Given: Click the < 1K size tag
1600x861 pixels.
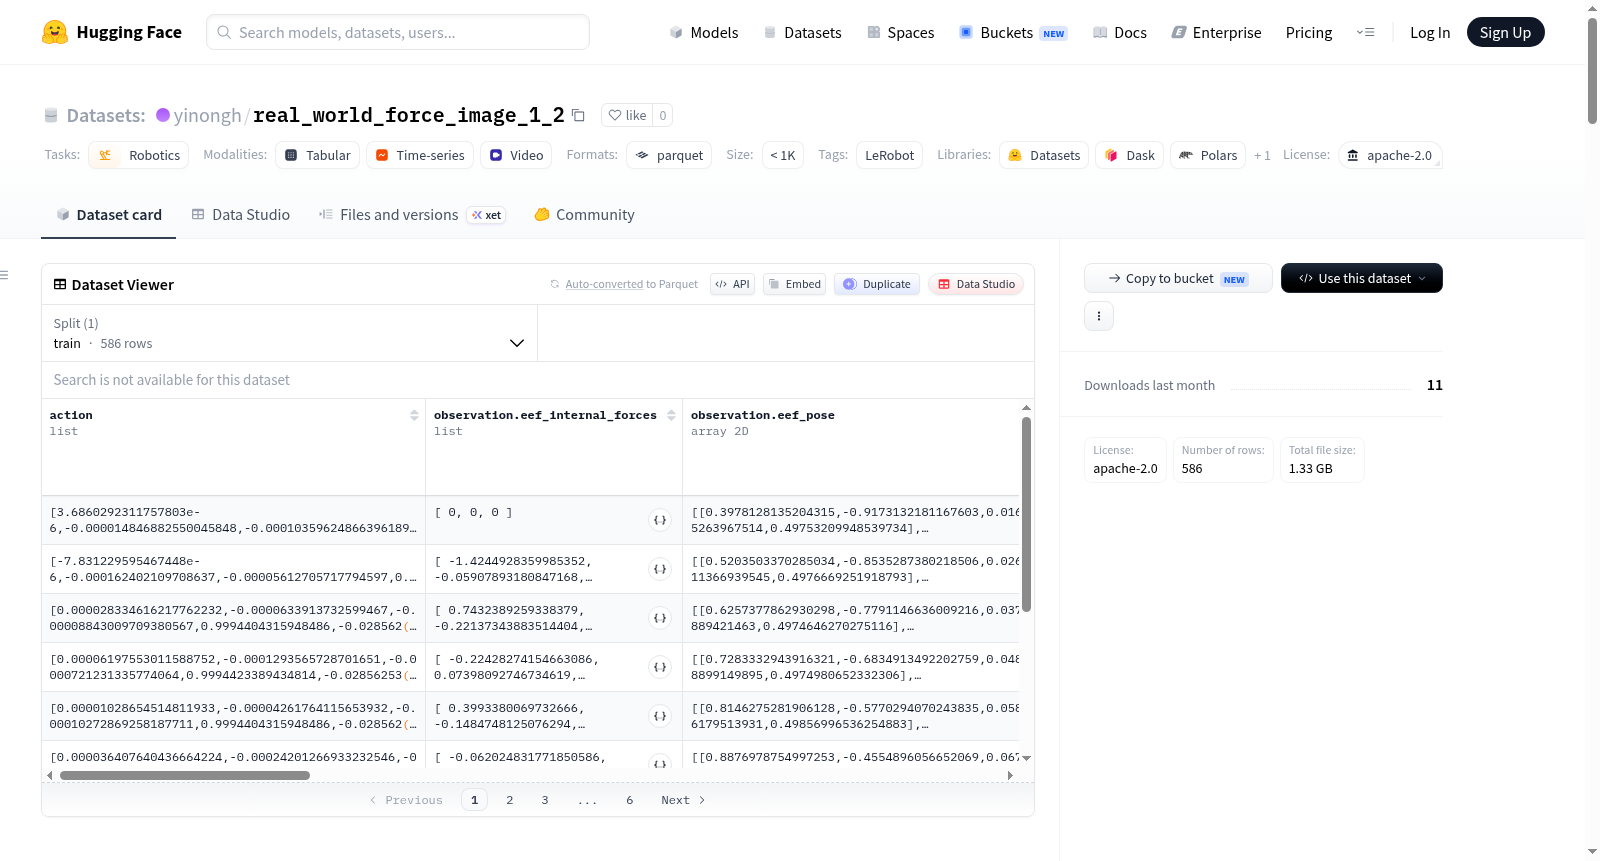Looking at the screenshot, I should point(782,155).
